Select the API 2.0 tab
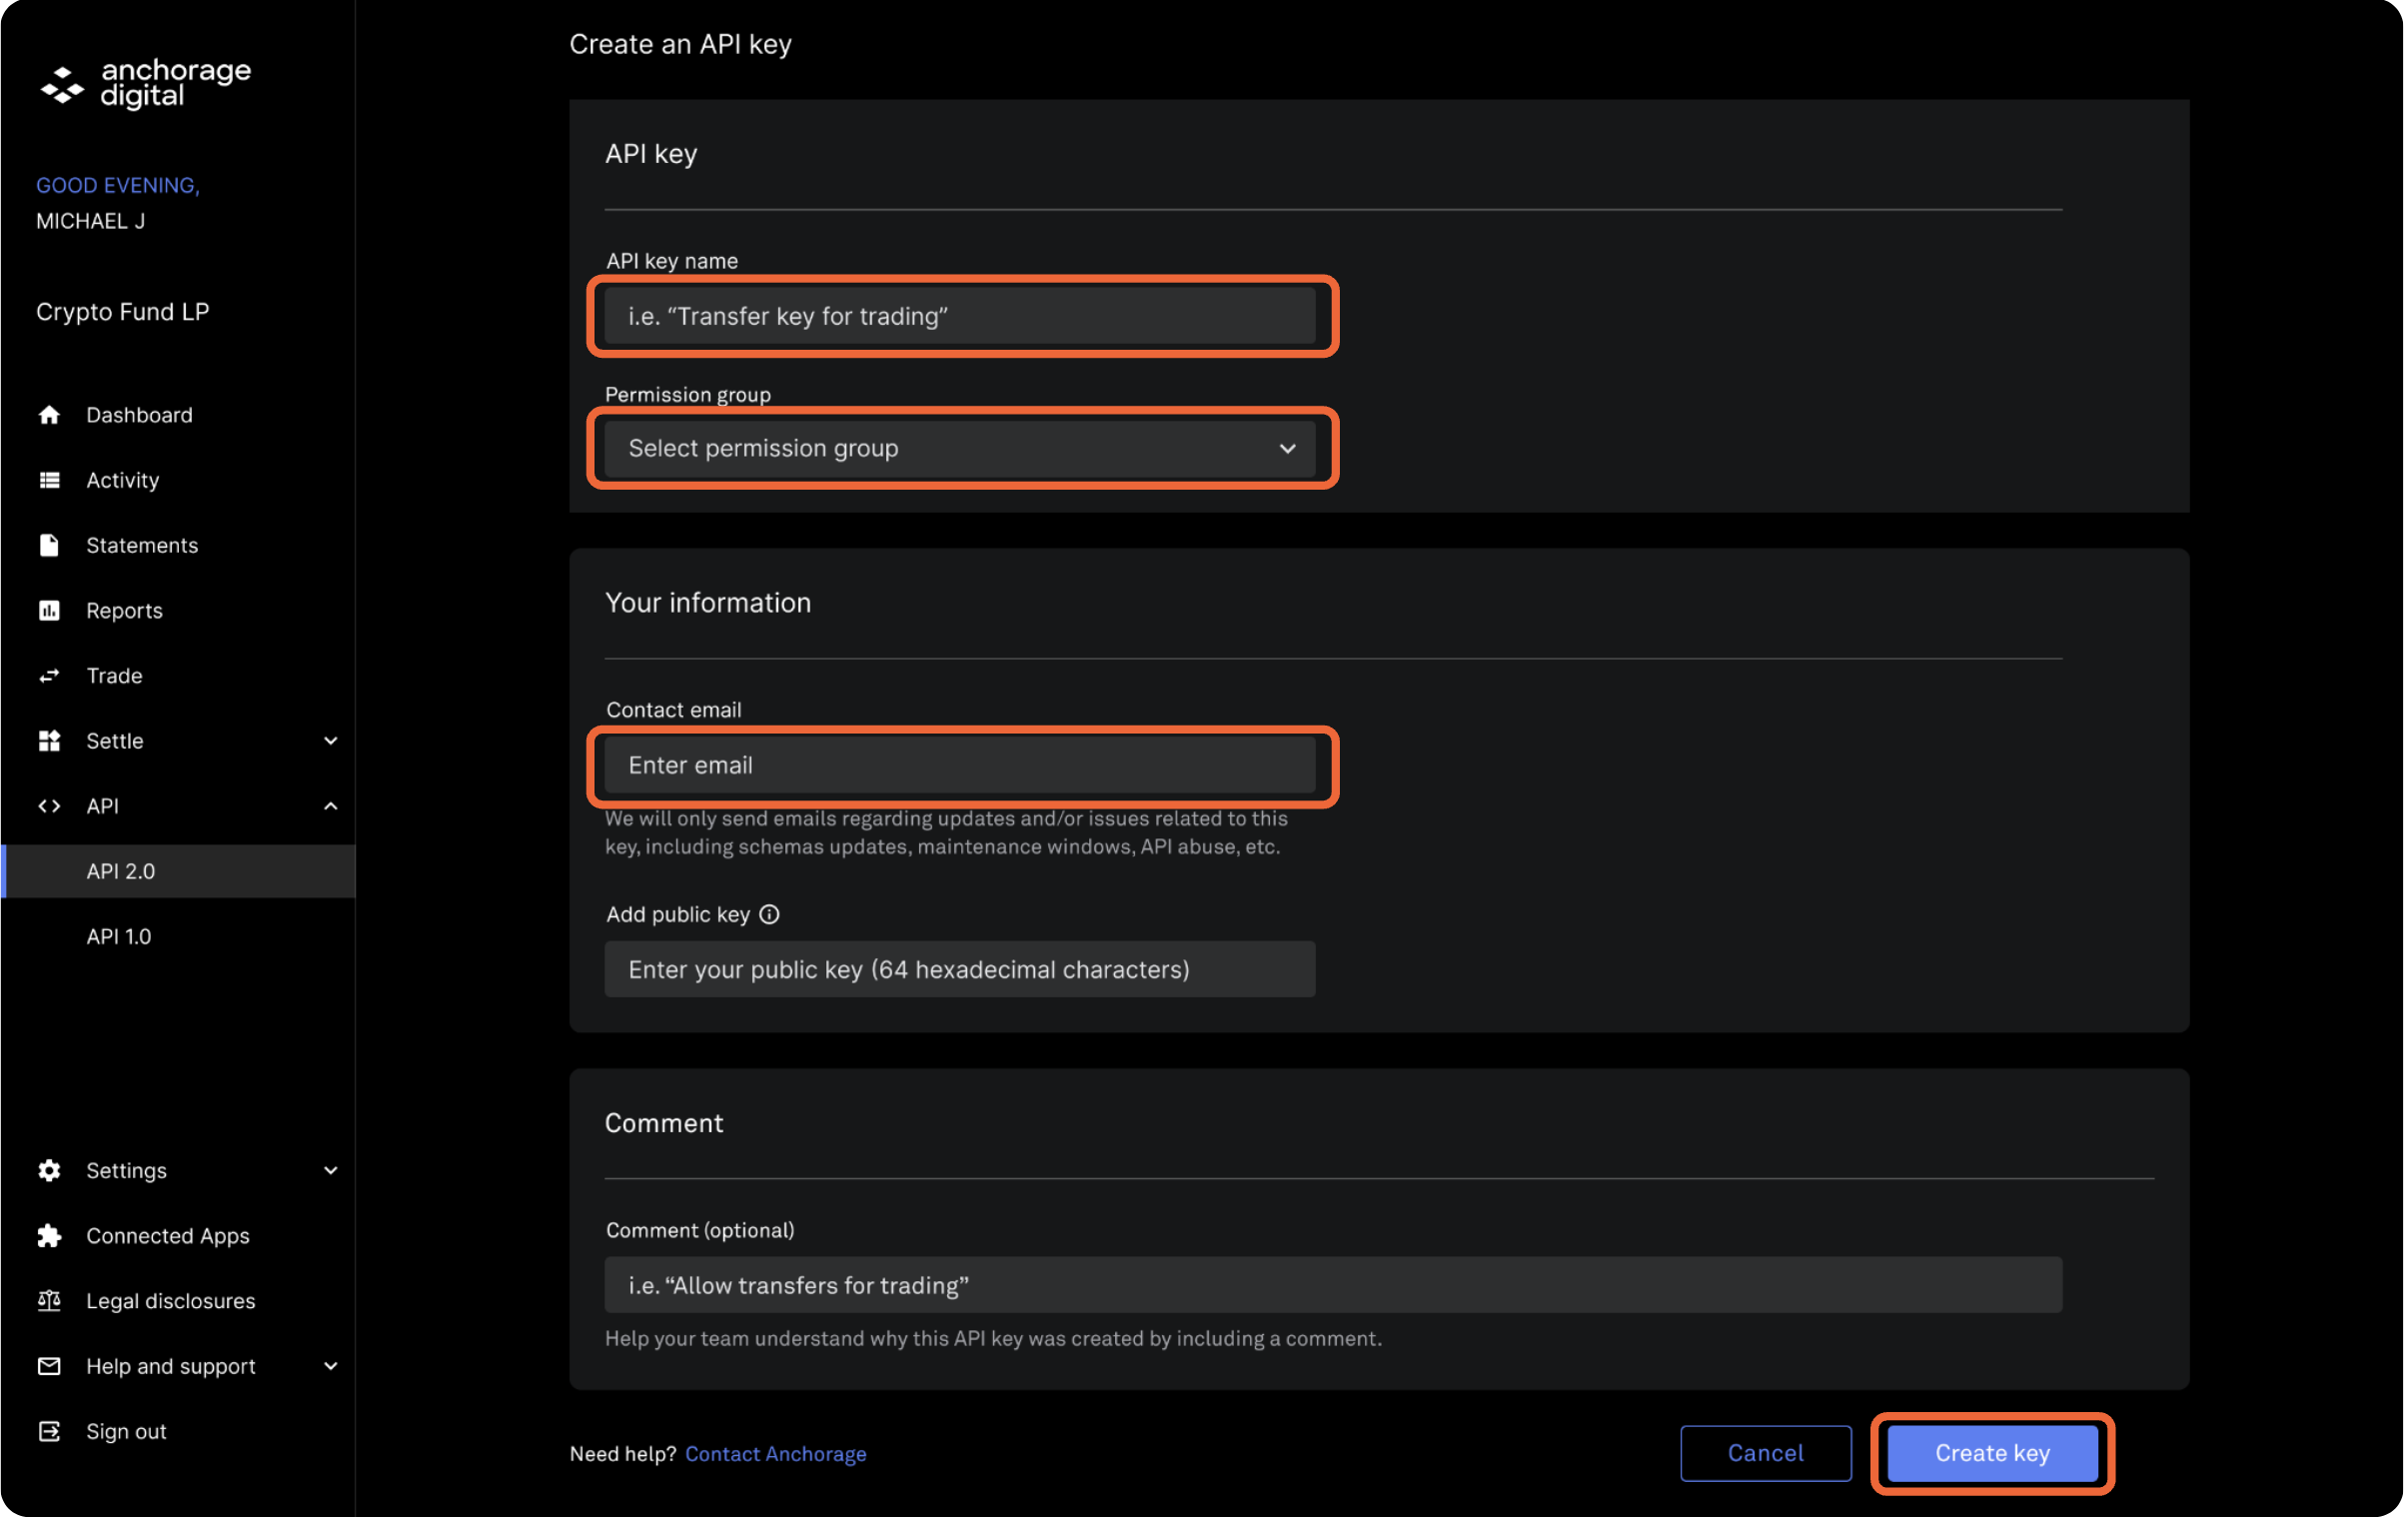Screen dimensions: 2408x1519 (121, 871)
